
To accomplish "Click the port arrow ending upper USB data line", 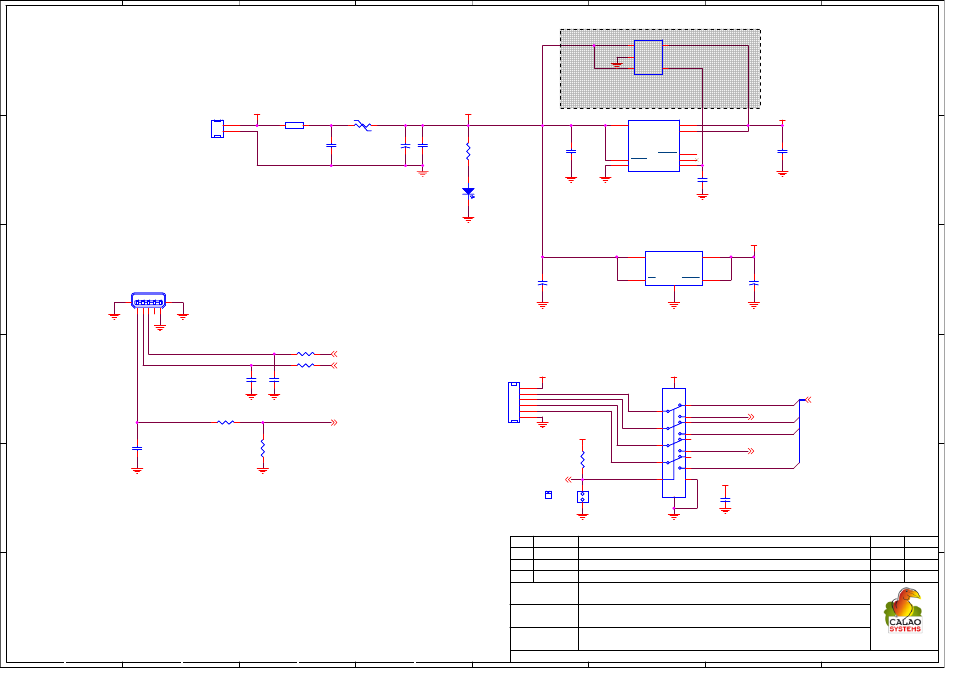I will coord(334,354).
